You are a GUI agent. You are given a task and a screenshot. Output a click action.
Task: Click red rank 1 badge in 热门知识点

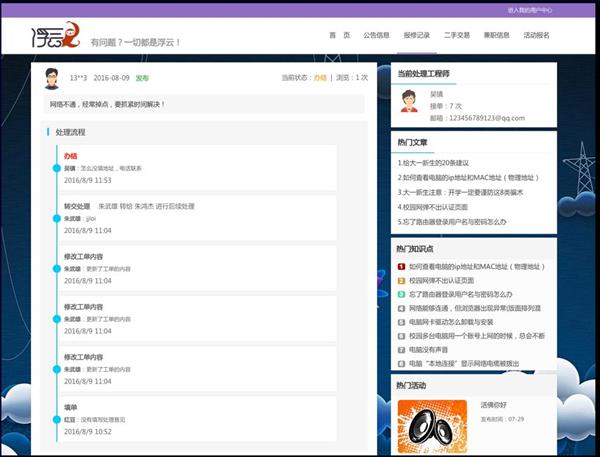(401, 267)
